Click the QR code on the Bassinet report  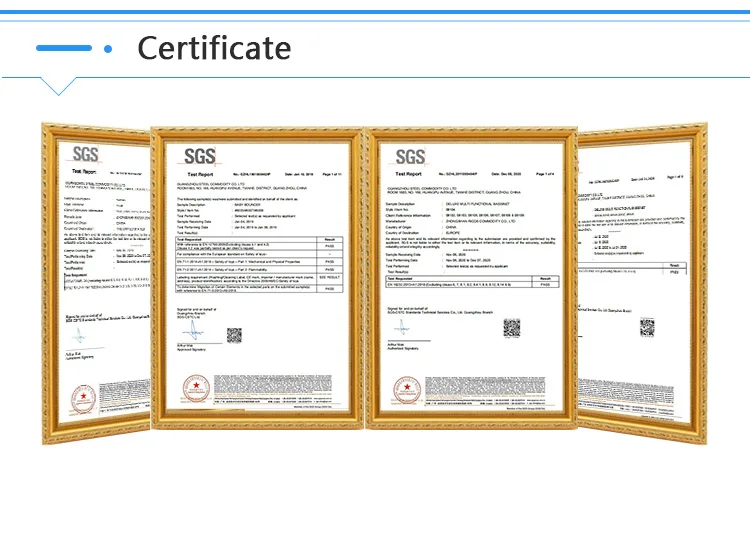[511, 328]
